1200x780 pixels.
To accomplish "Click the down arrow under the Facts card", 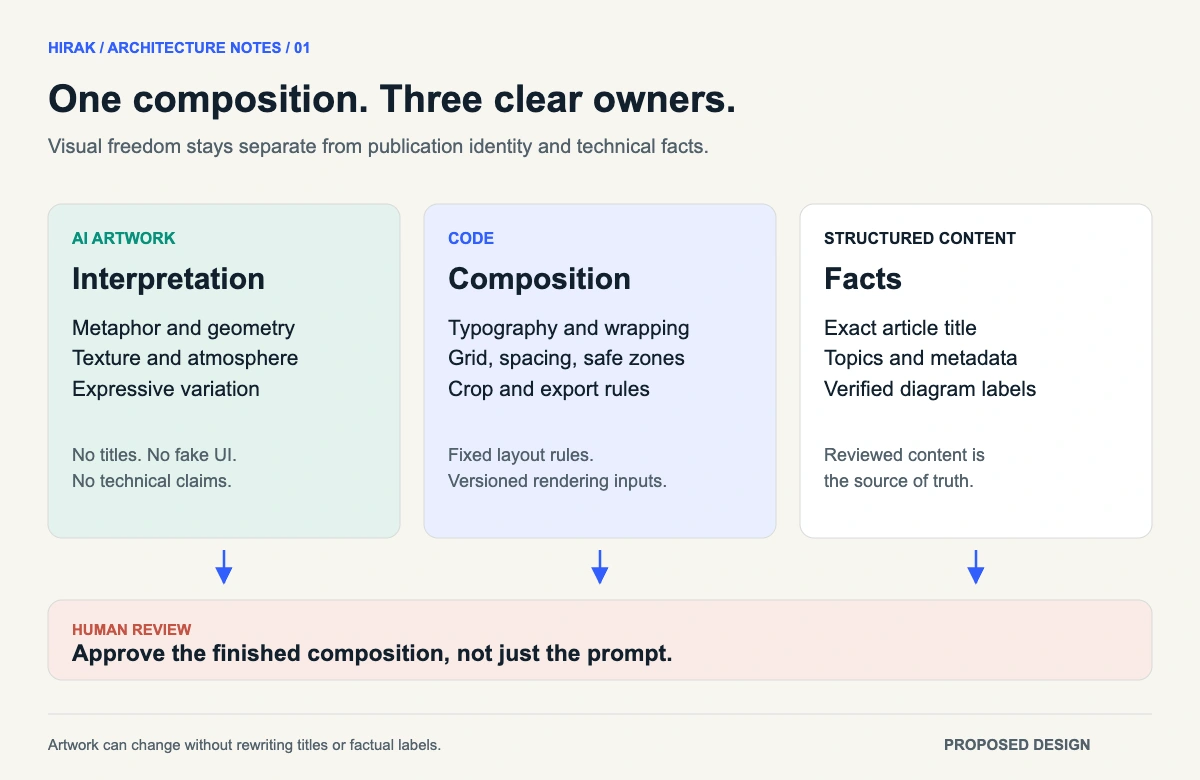I will pyautogui.click(x=976, y=567).
